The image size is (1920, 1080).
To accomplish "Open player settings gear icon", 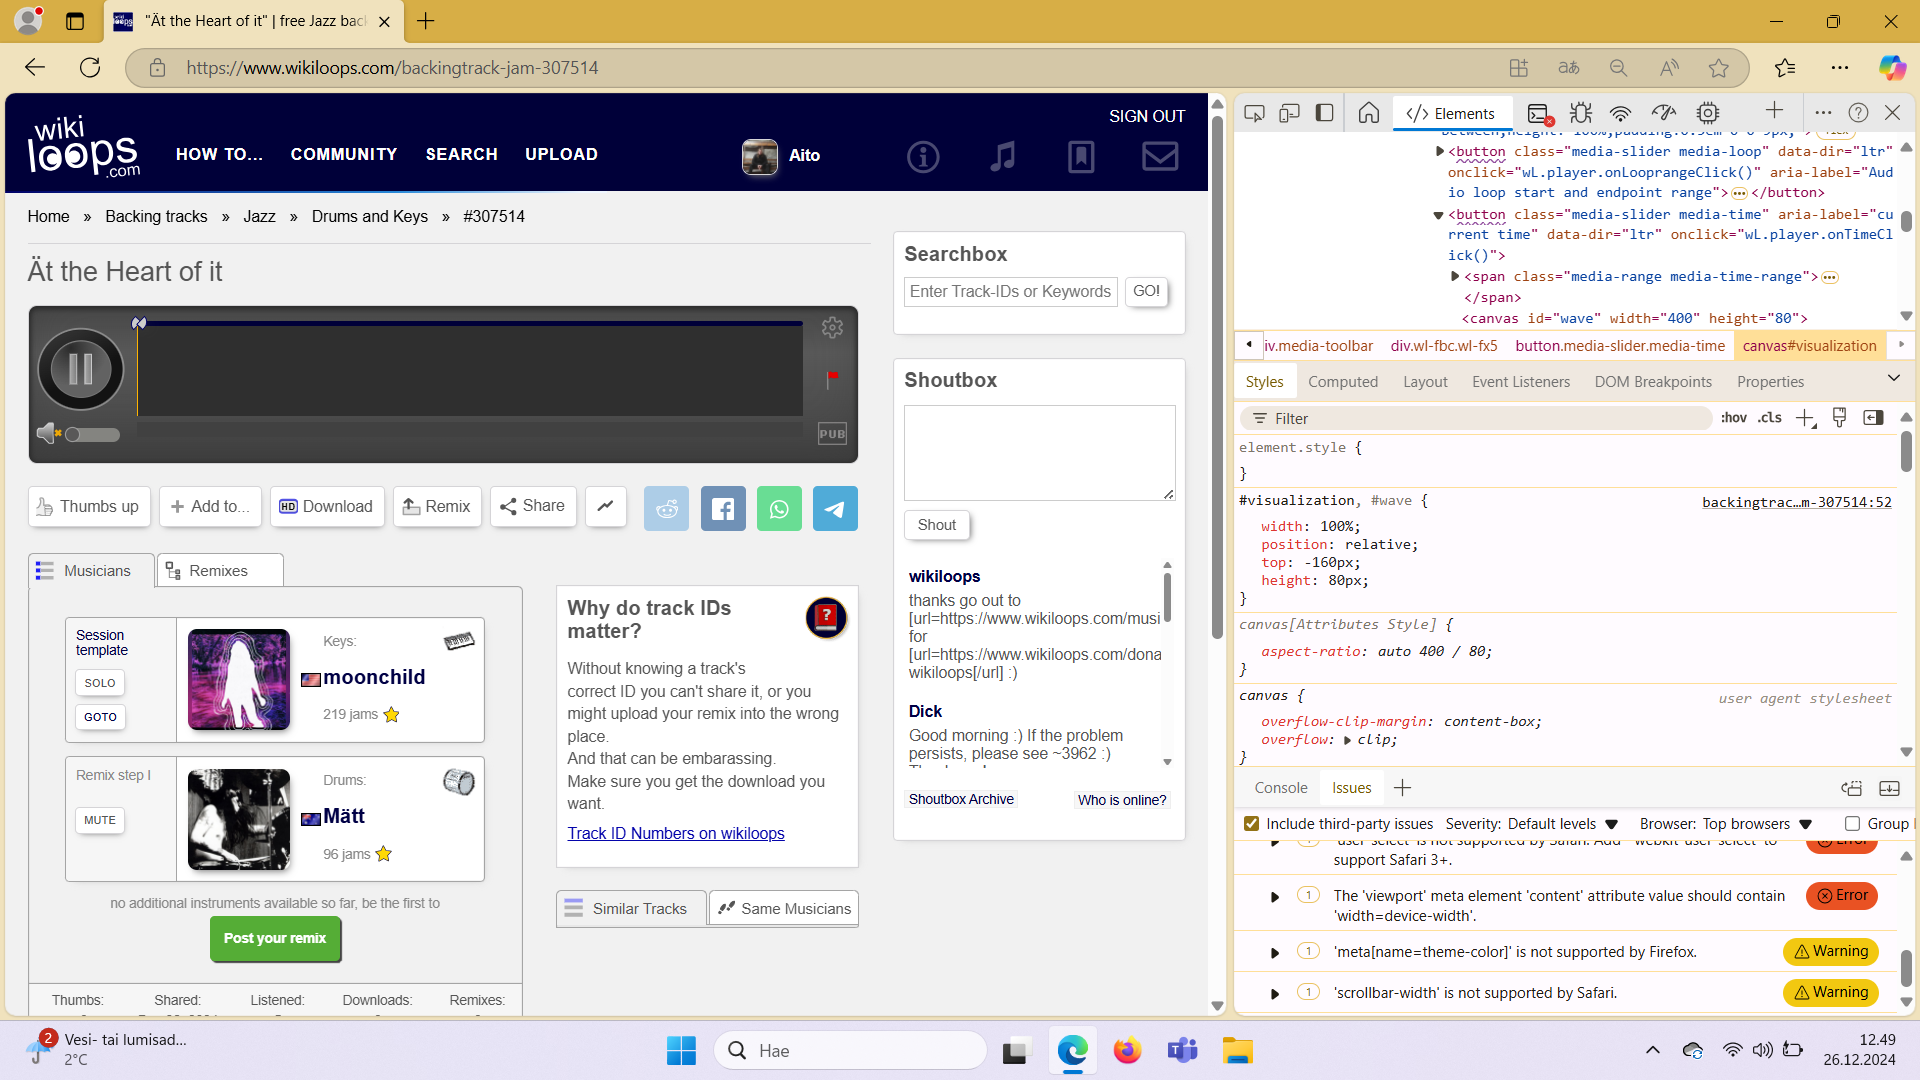I will (832, 327).
